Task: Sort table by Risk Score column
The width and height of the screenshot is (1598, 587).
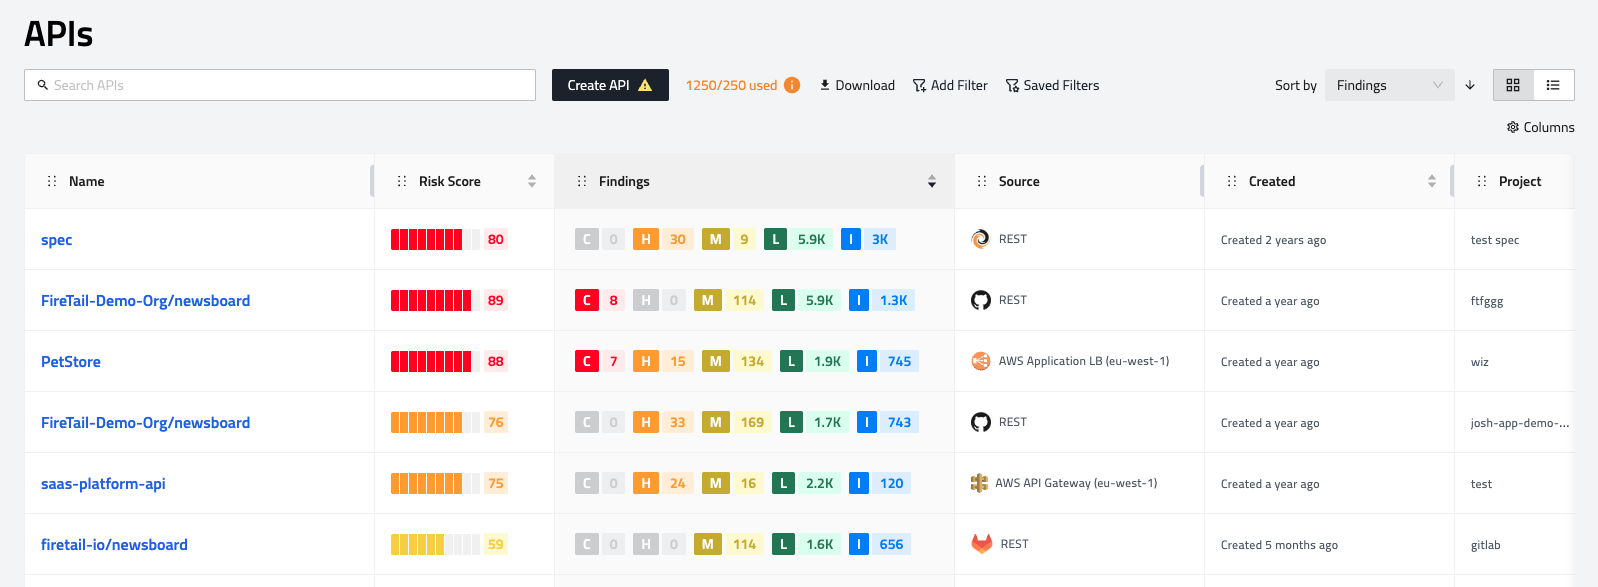Action: [x=532, y=181]
